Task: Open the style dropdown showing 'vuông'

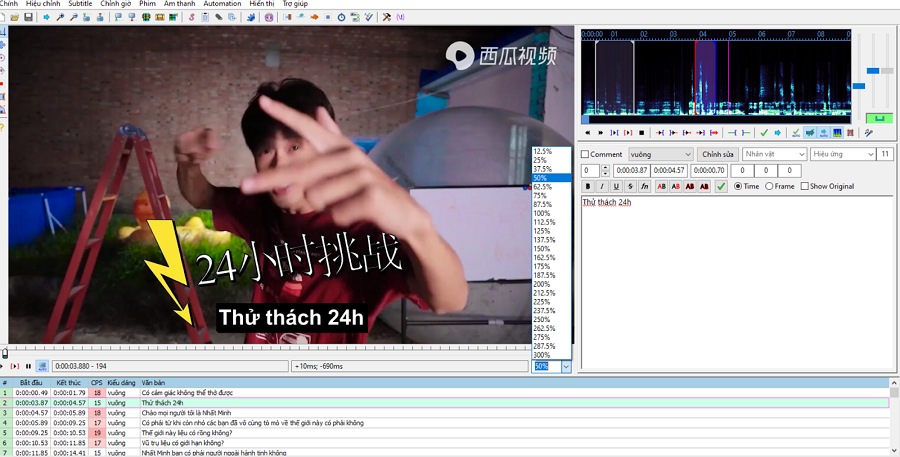Action: (660, 154)
